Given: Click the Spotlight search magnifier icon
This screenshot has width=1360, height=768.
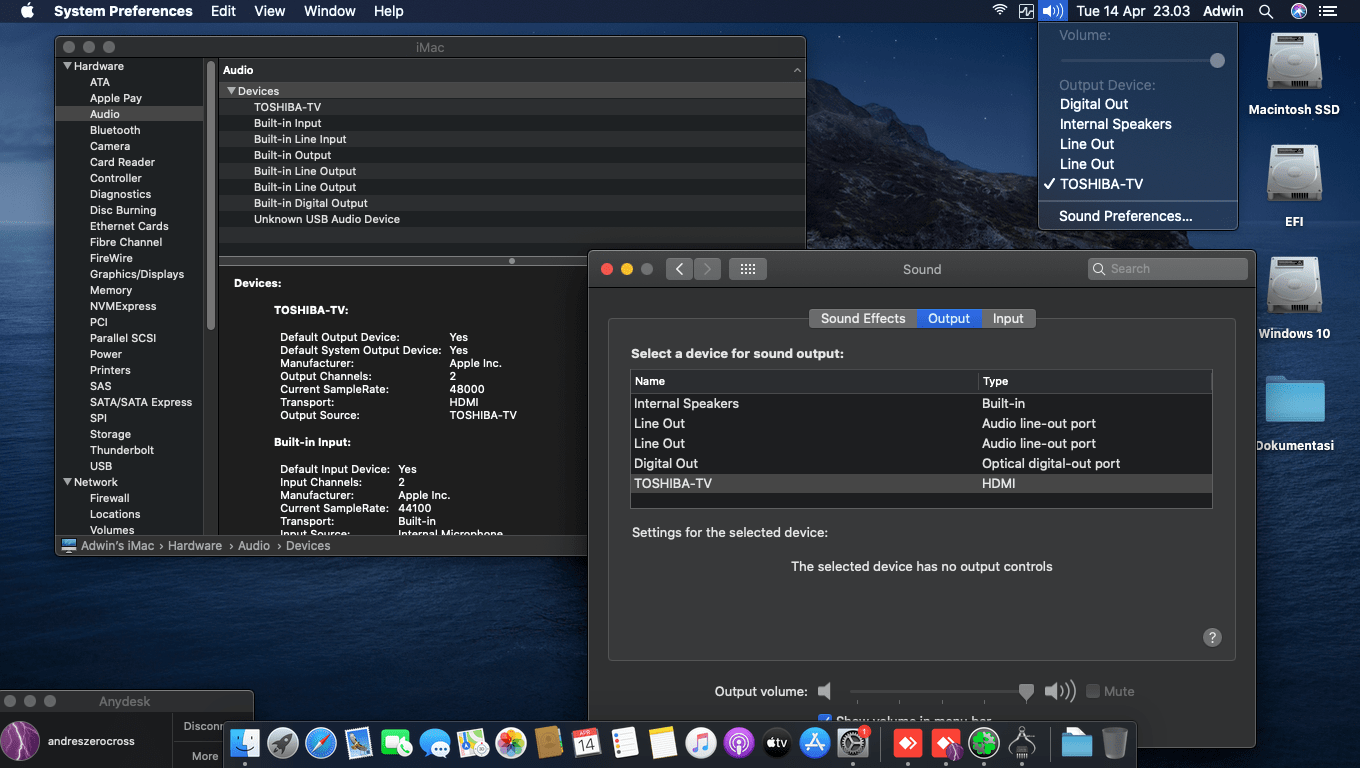Looking at the screenshot, I should pyautogui.click(x=1266, y=11).
